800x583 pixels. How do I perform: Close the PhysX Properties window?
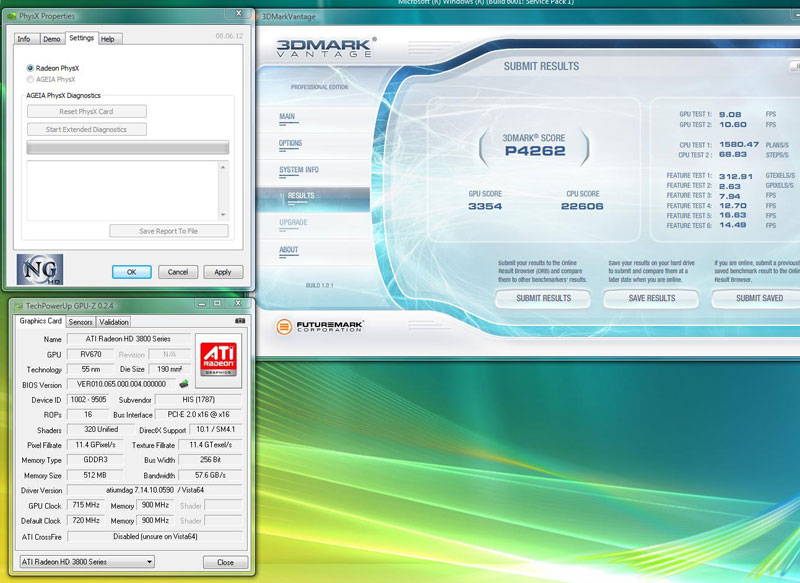[239, 13]
